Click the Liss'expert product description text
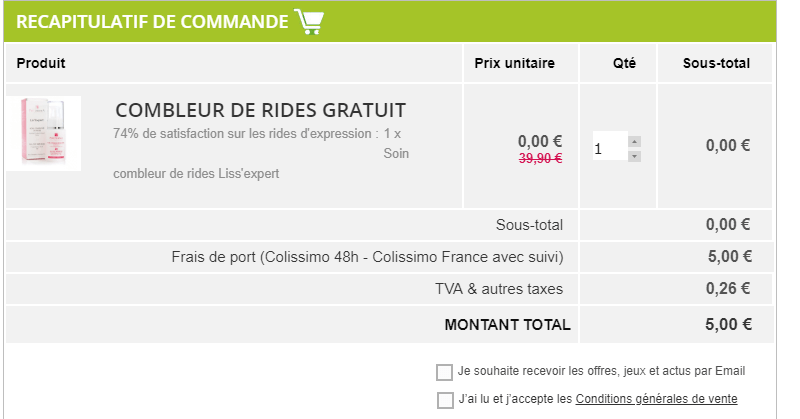Image resolution: width=800 pixels, height=419 pixels. point(196,173)
